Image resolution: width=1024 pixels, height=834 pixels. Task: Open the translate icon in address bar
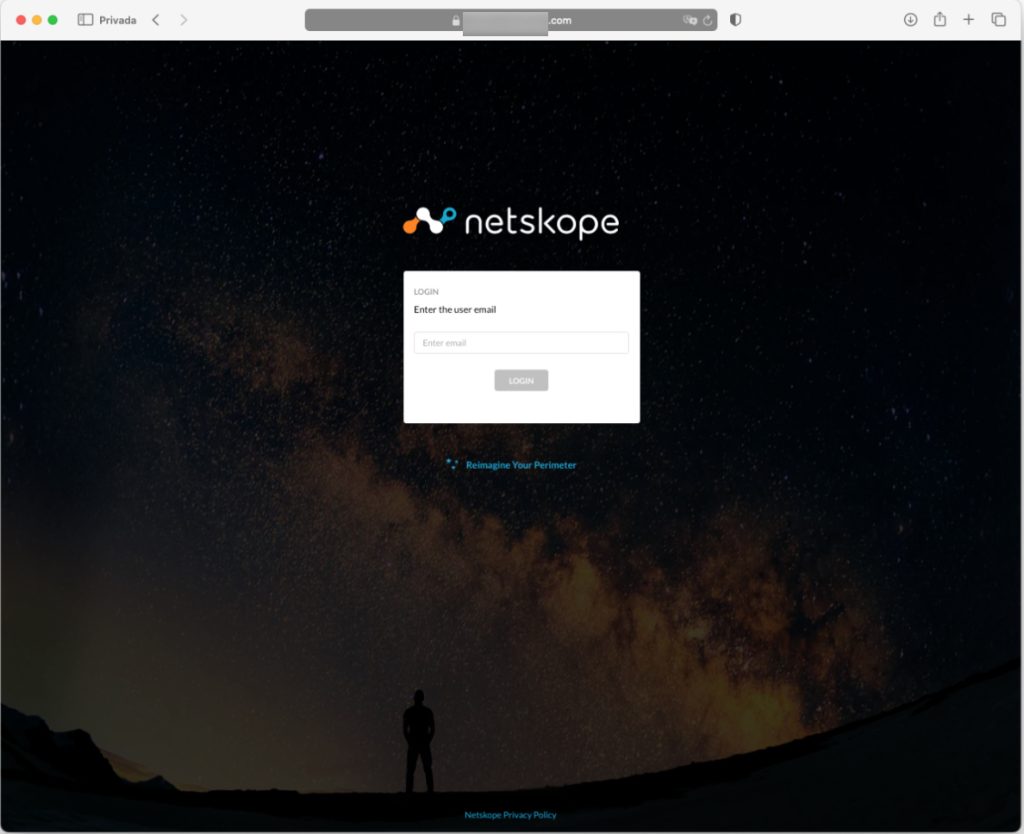[x=690, y=20]
